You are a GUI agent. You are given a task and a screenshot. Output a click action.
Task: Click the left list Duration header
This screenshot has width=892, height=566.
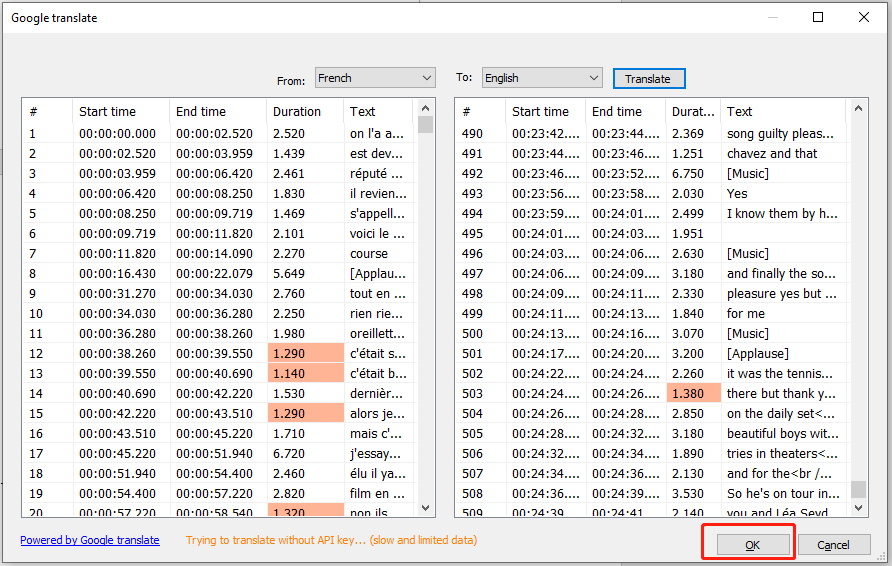coord(305,111)
